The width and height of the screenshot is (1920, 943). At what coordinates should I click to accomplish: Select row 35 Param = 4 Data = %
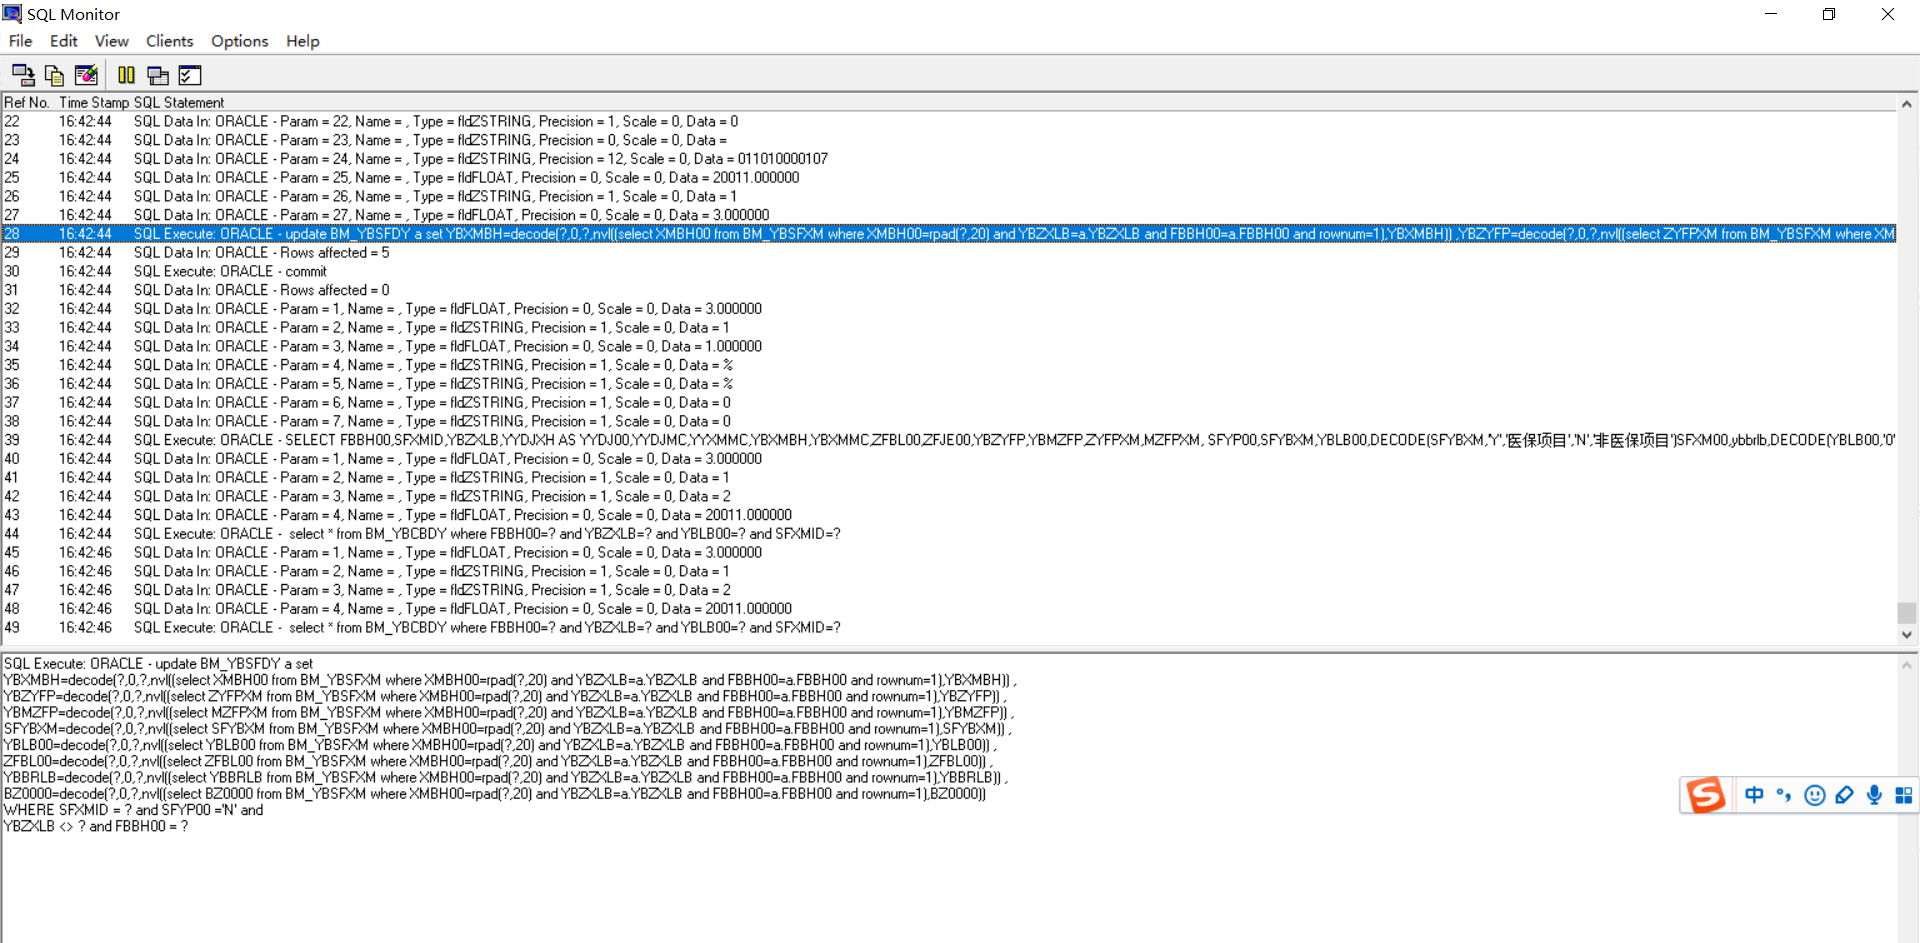pyautogui.click(x=949, y=365)
